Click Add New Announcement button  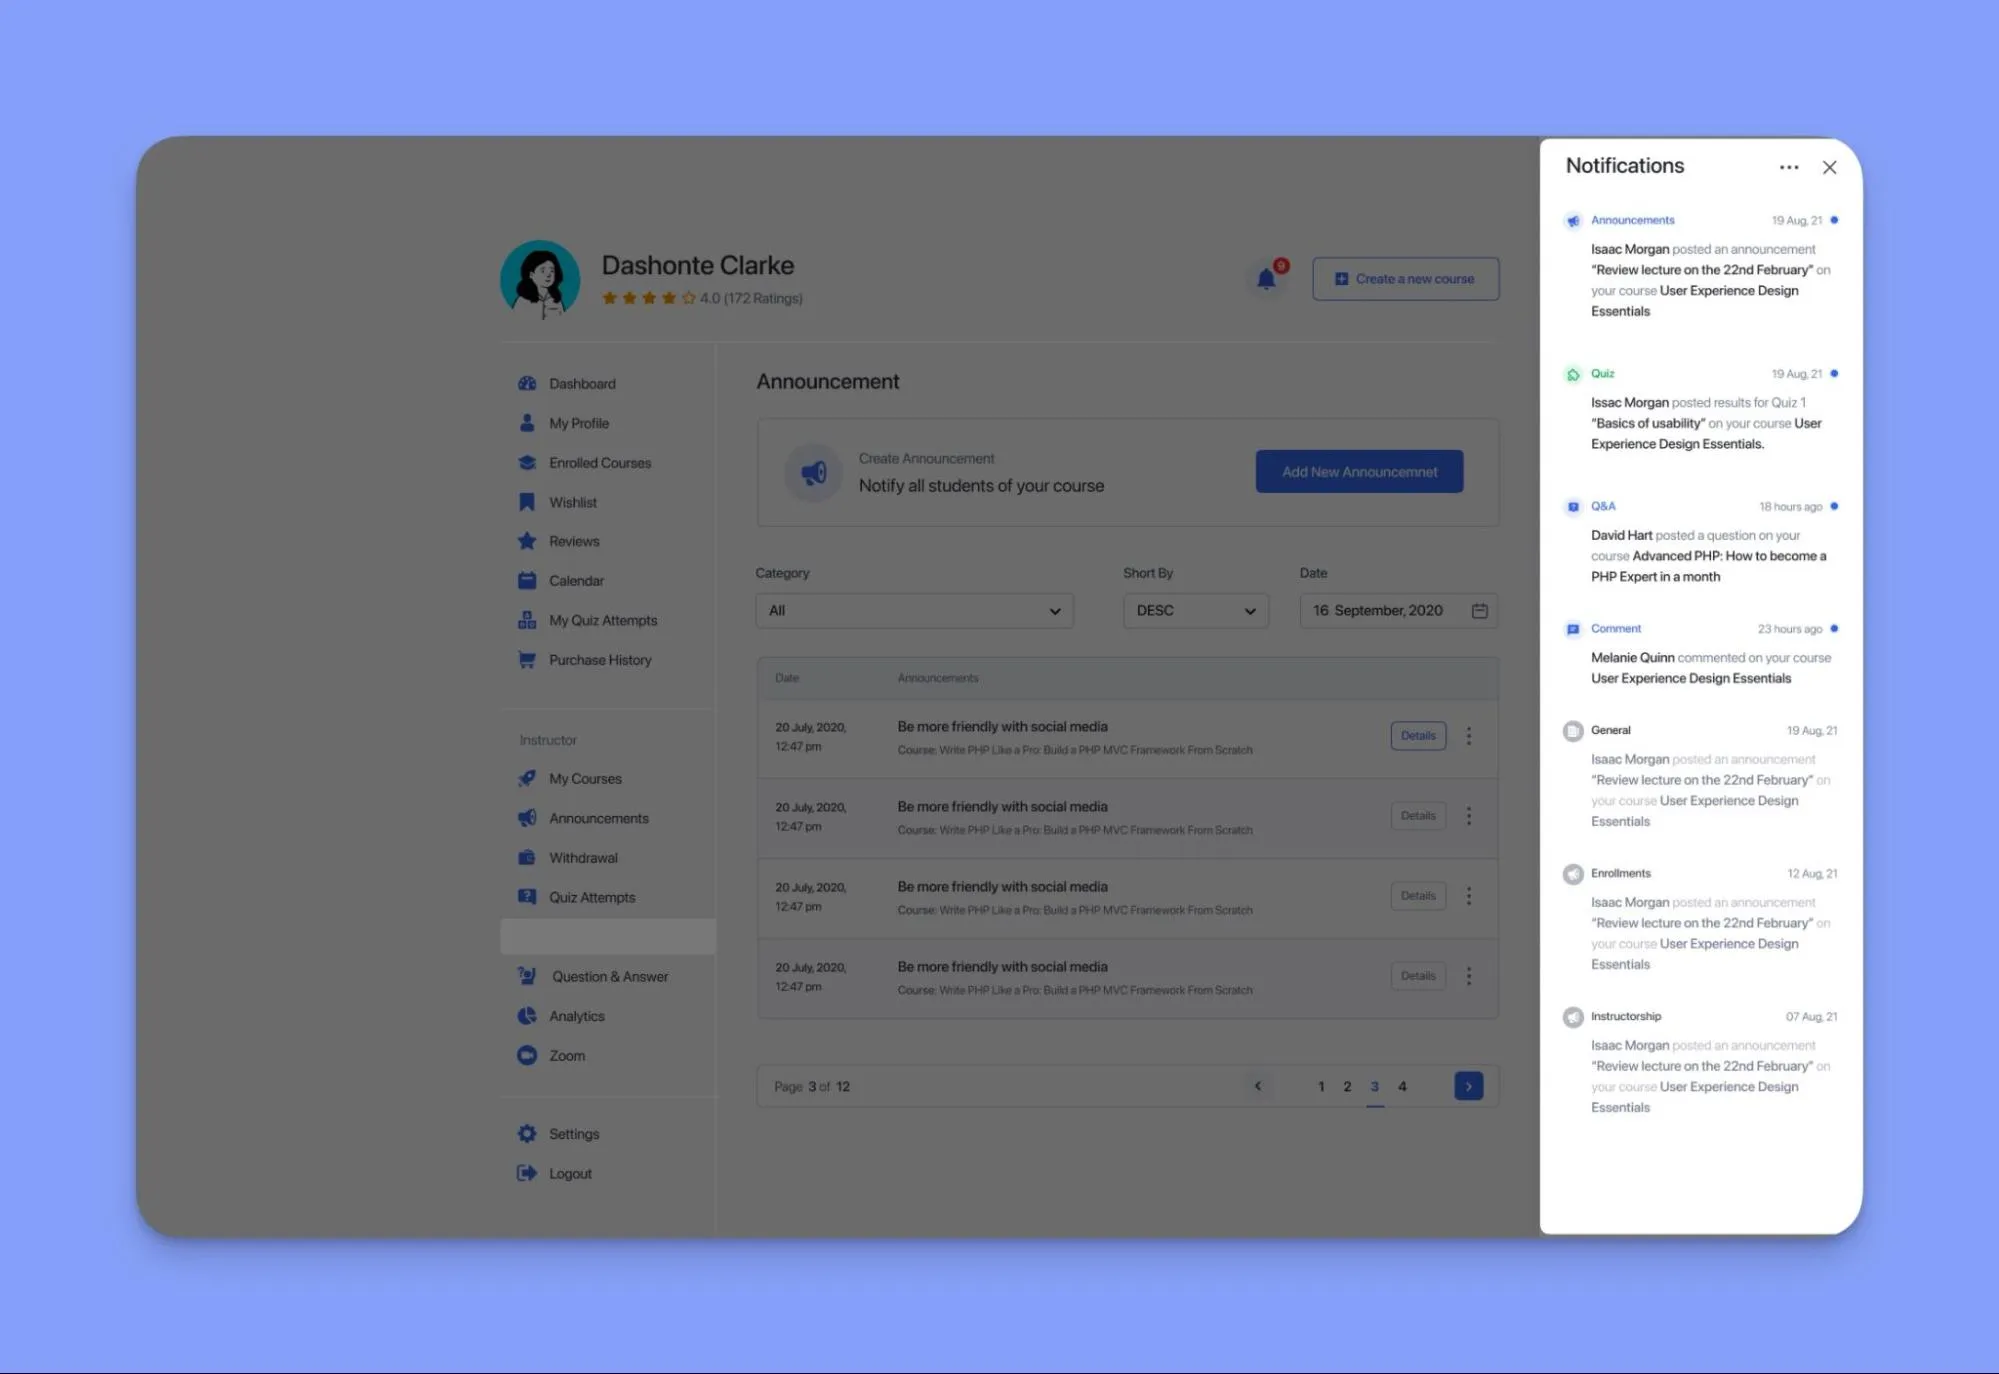click(x=1359, y=471)
